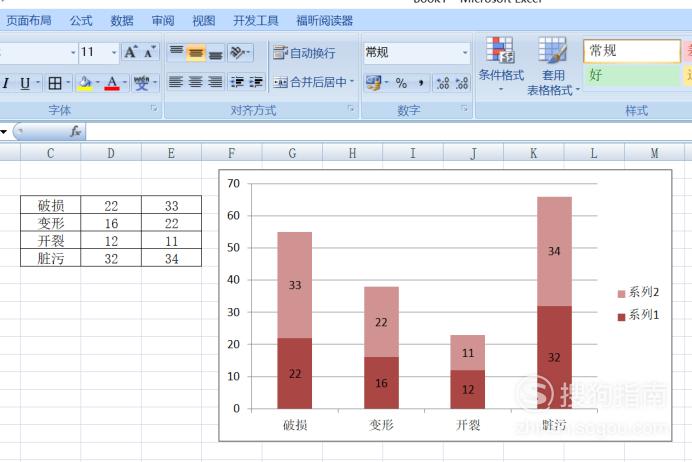Image resolution: width=692 pixels, height=462 pixels.
Task: Click into the formula bar
Action: point(388,131)
